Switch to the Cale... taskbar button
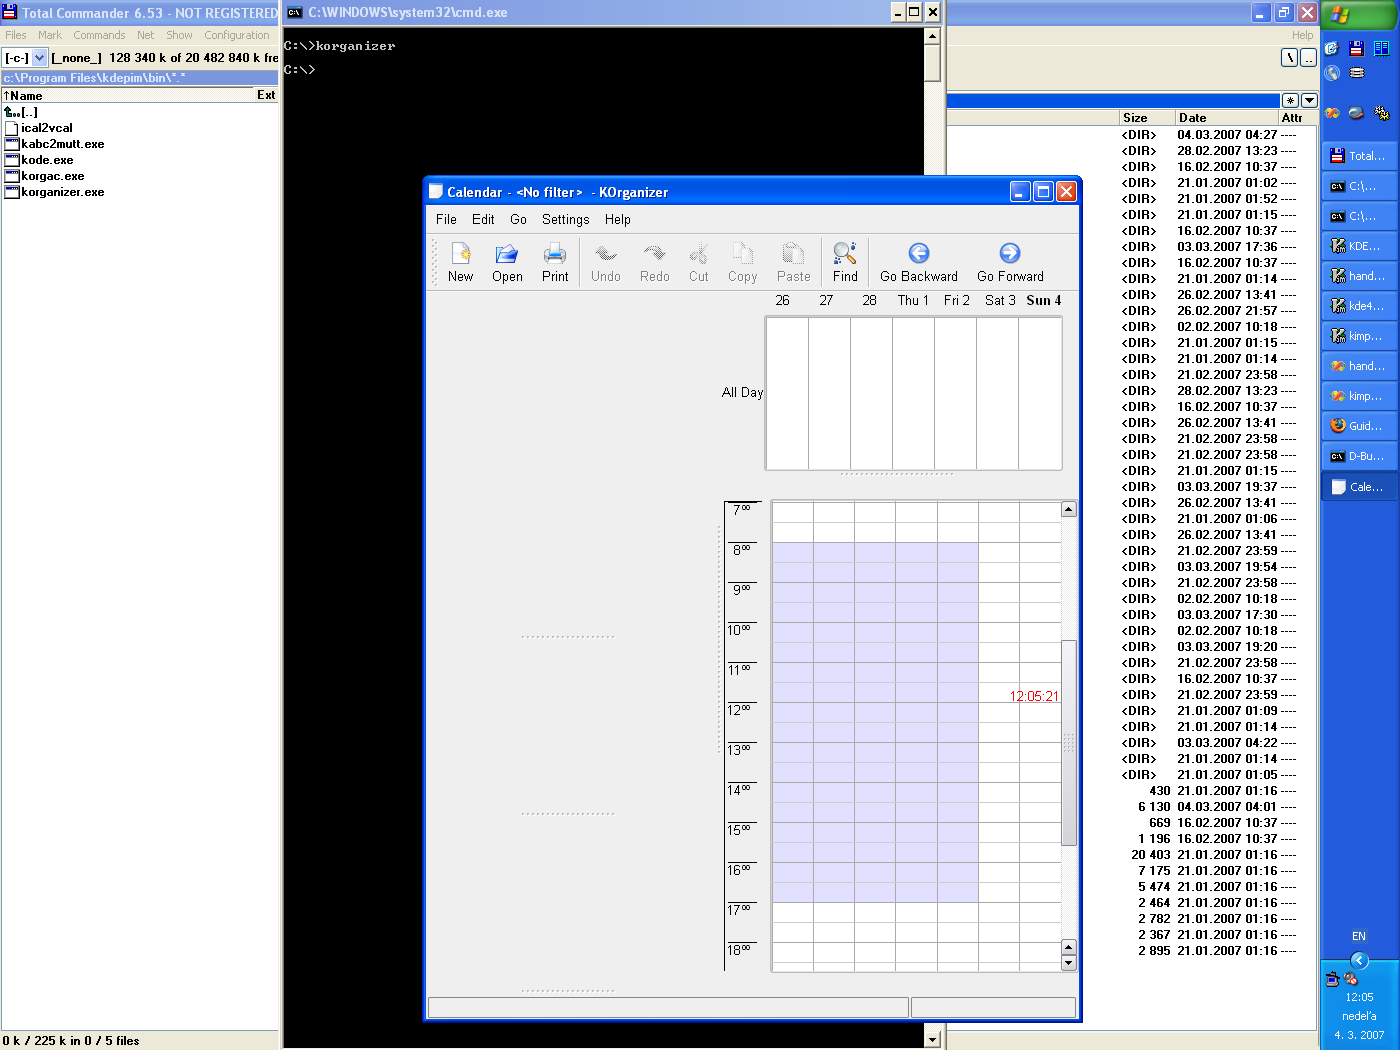 coord(1359,487)
